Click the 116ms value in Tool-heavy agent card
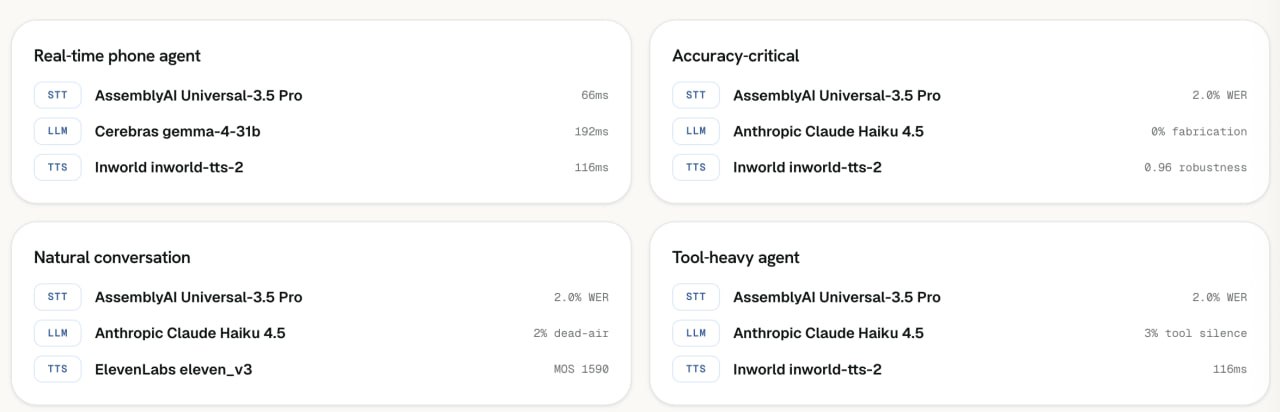 pos(1230,370)
